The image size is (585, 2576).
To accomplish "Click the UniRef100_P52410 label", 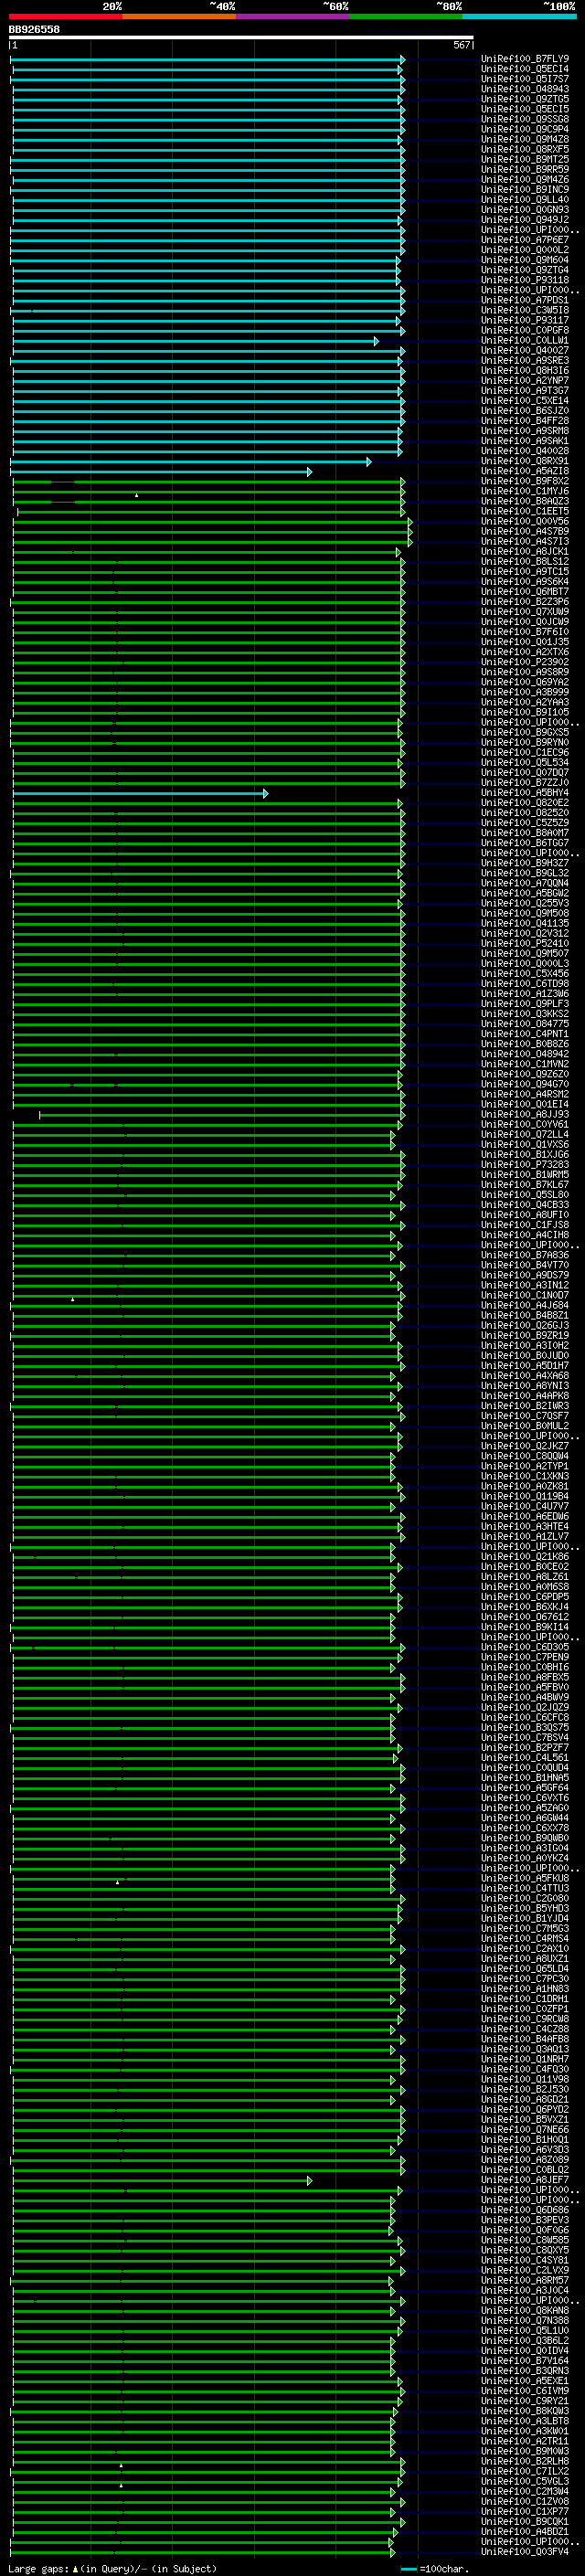I will click(x=525, y=943).
